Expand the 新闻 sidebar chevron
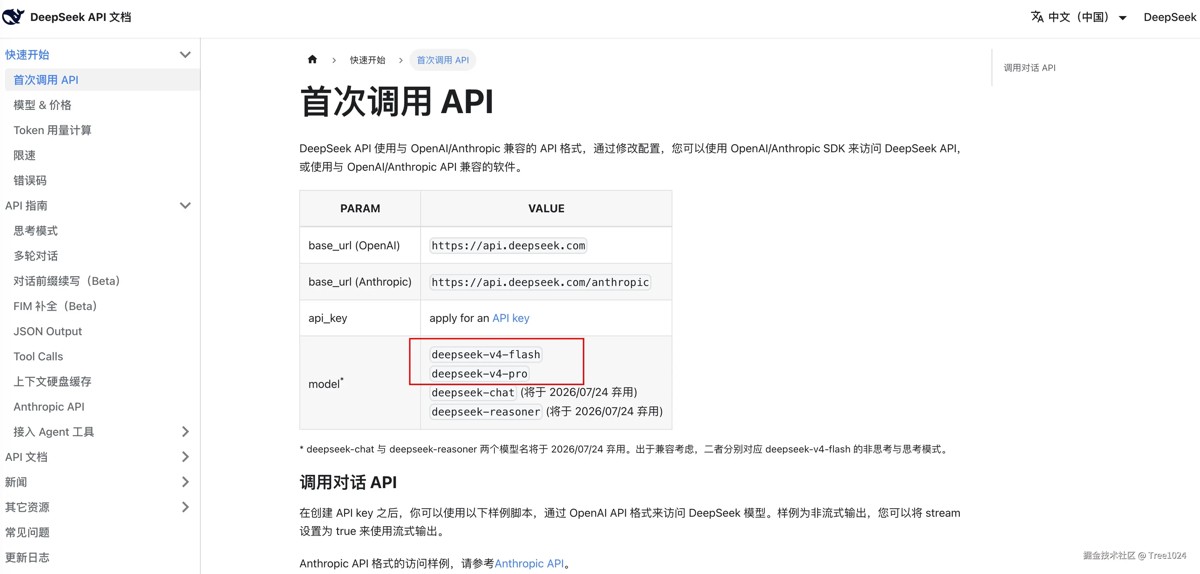 pyautogui.click(x=185, y=482)
